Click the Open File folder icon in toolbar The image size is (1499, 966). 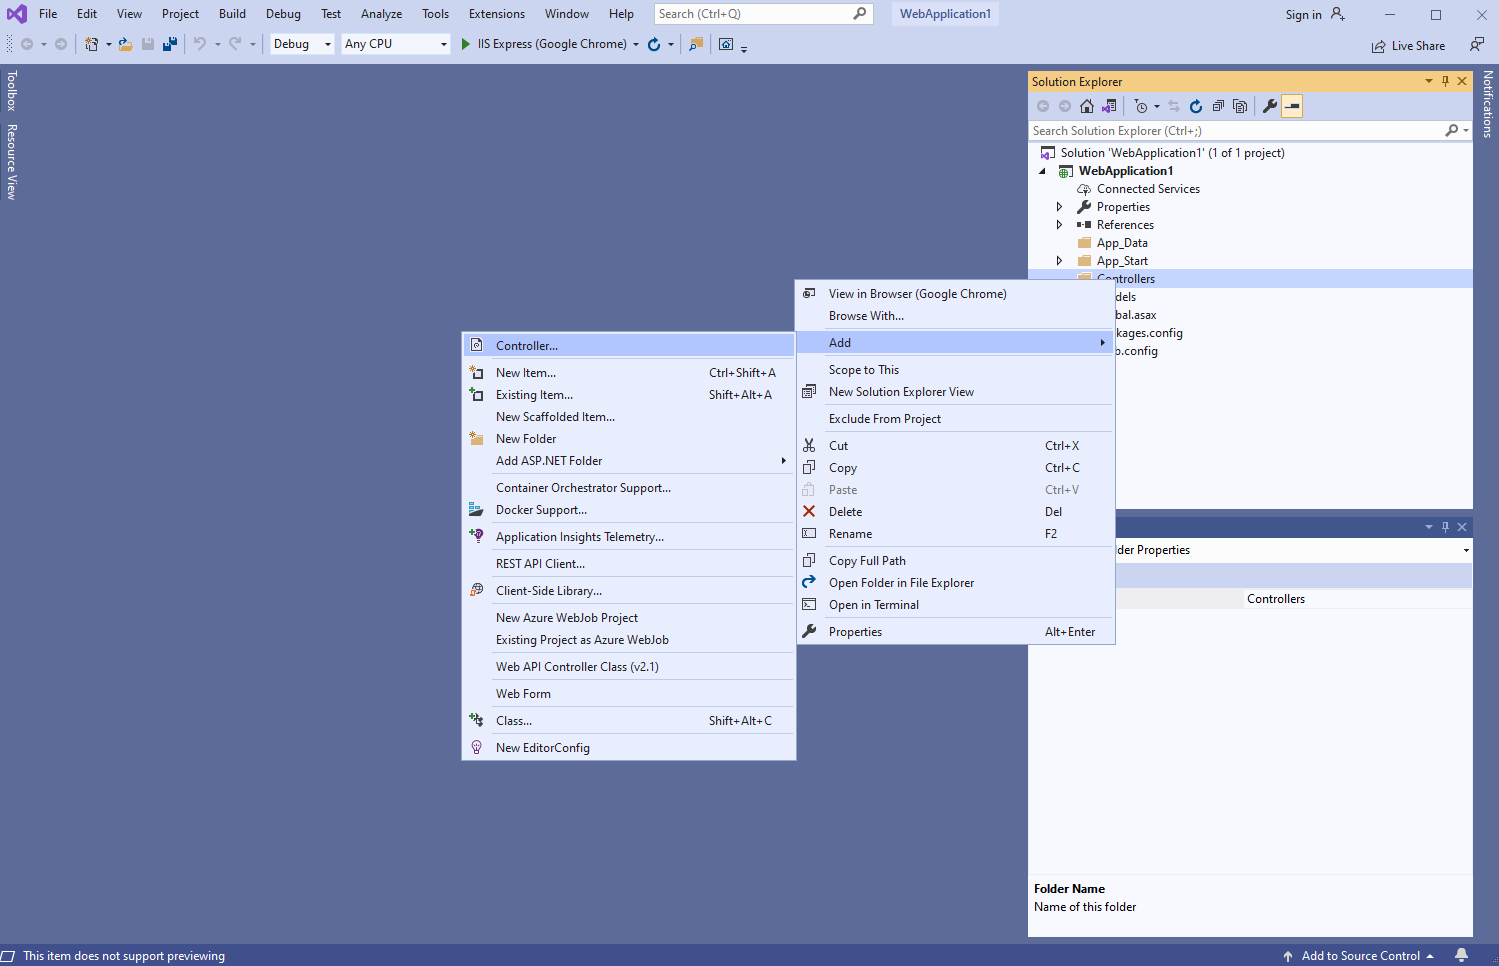tap(126, 44)
